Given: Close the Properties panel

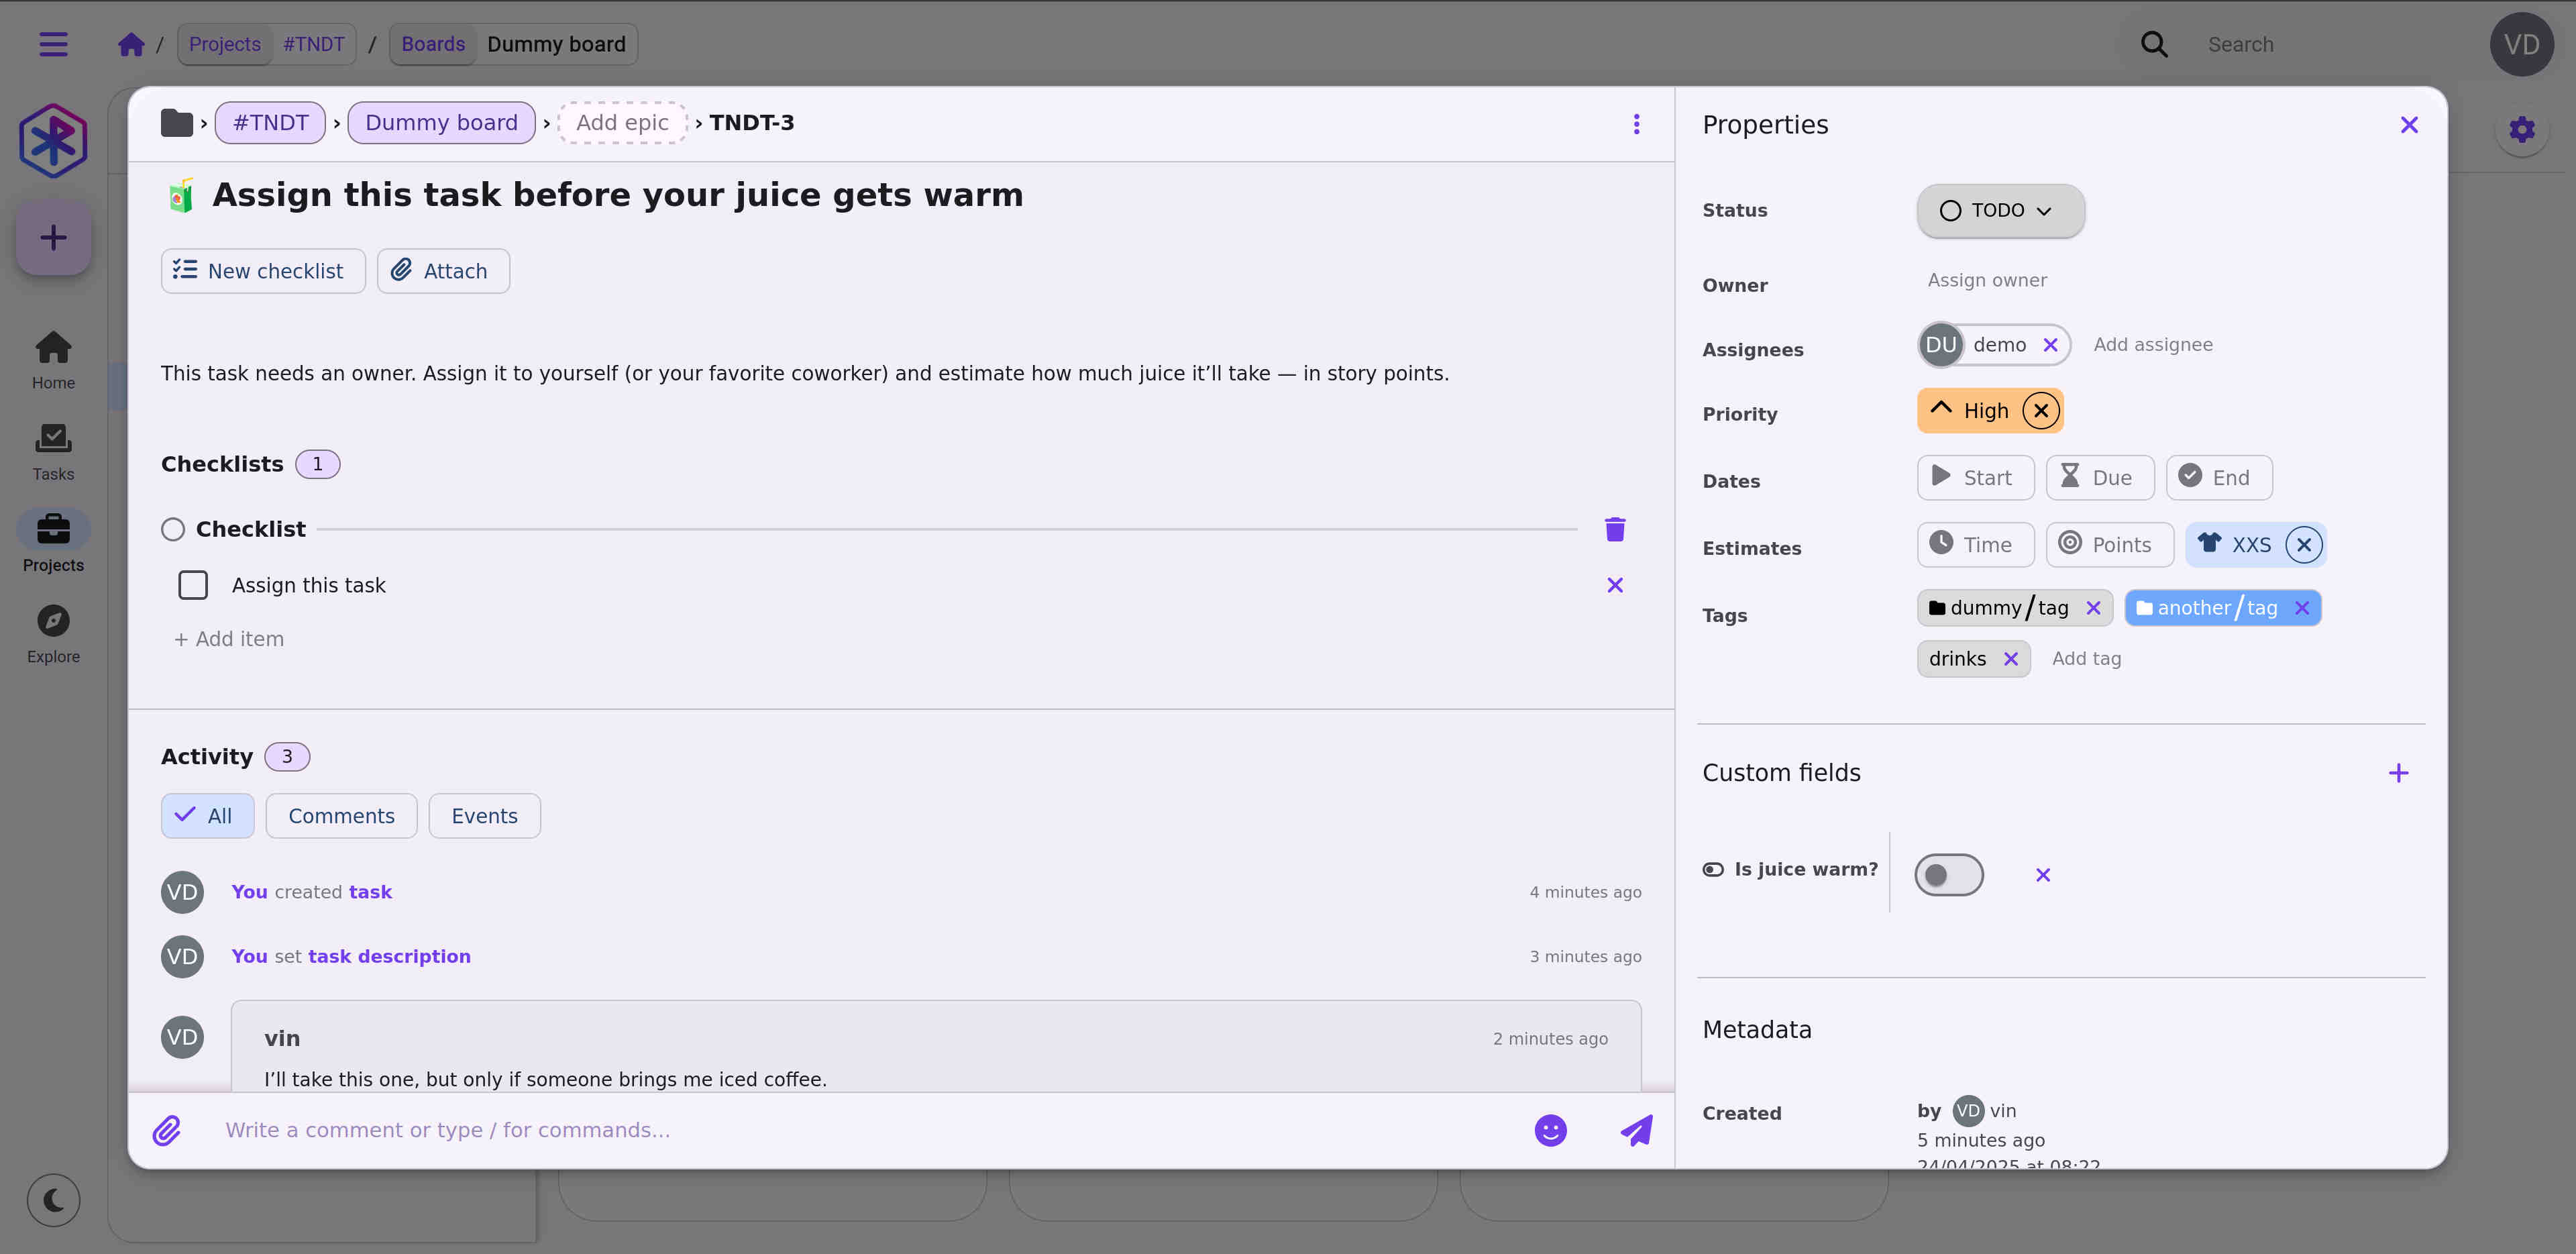Looking at the screenshot, I should tap(2408, 125).
